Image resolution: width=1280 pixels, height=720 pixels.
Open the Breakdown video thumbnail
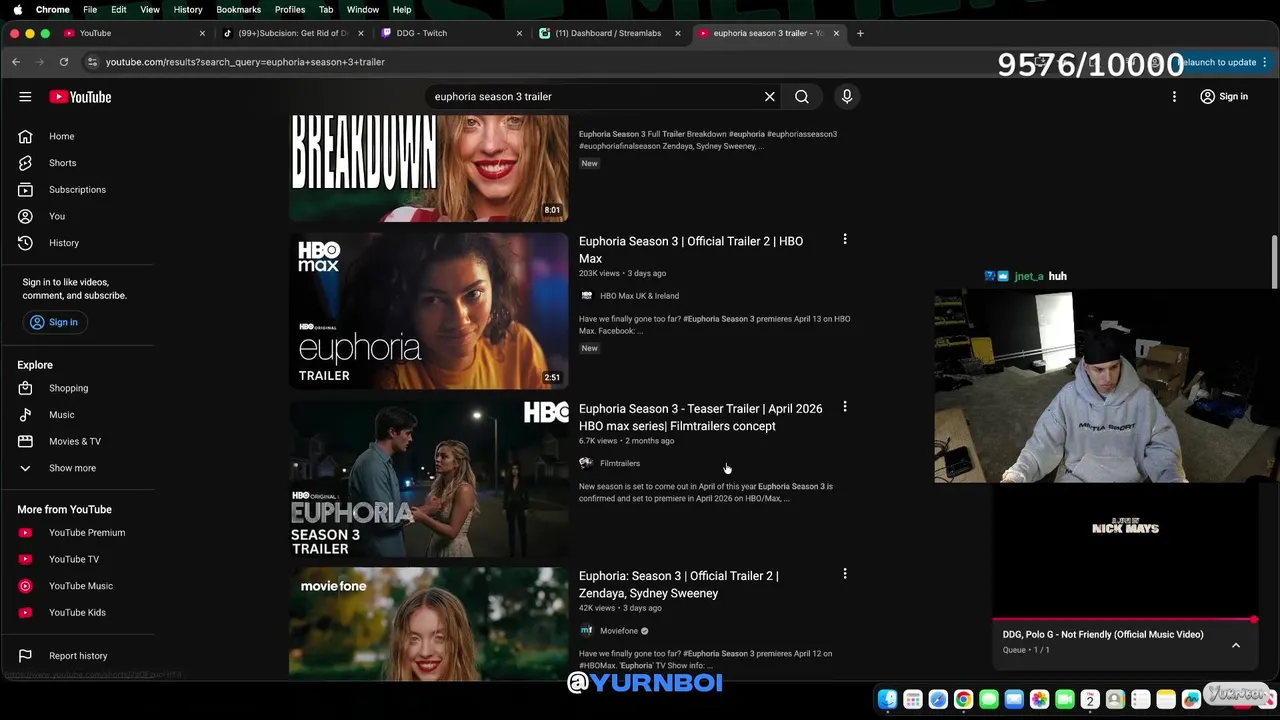coord(429,168)
